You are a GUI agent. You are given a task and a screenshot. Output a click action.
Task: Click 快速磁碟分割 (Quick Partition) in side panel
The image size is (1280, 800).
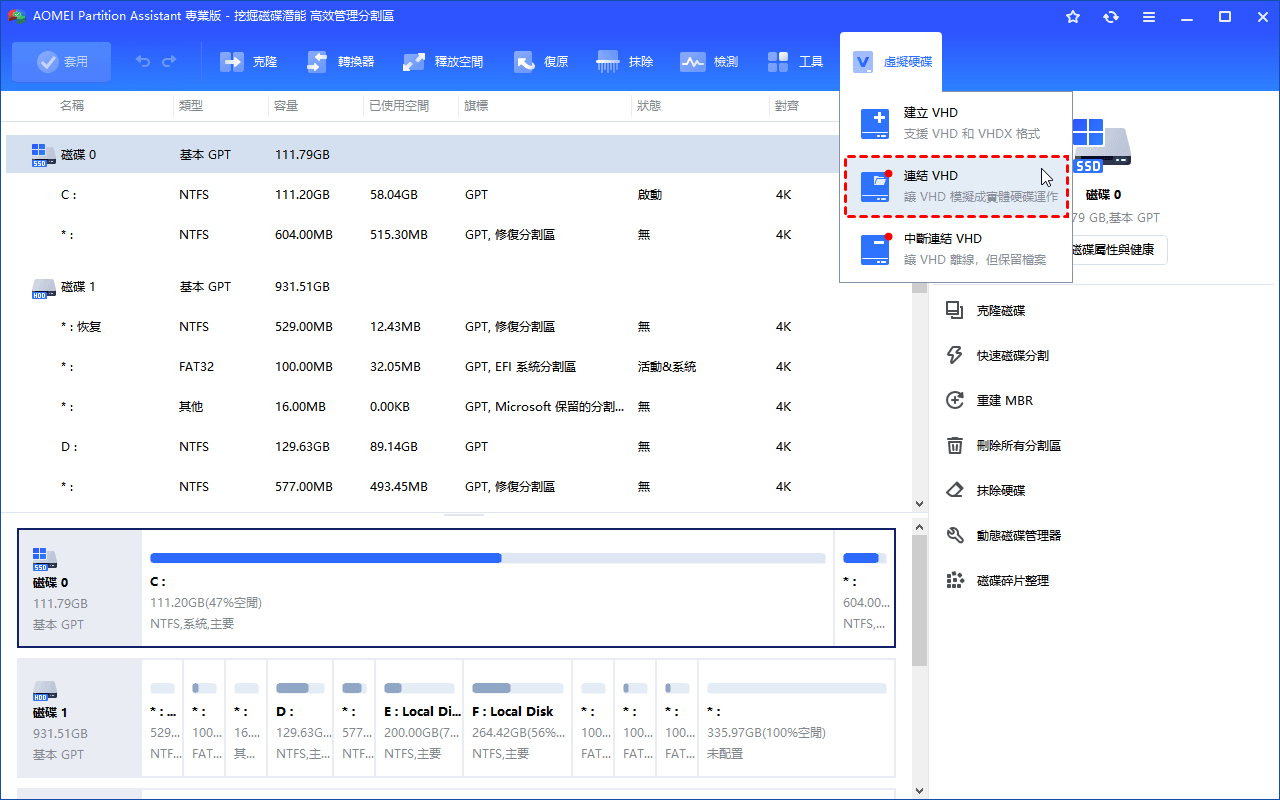click(x=997, y=356)
